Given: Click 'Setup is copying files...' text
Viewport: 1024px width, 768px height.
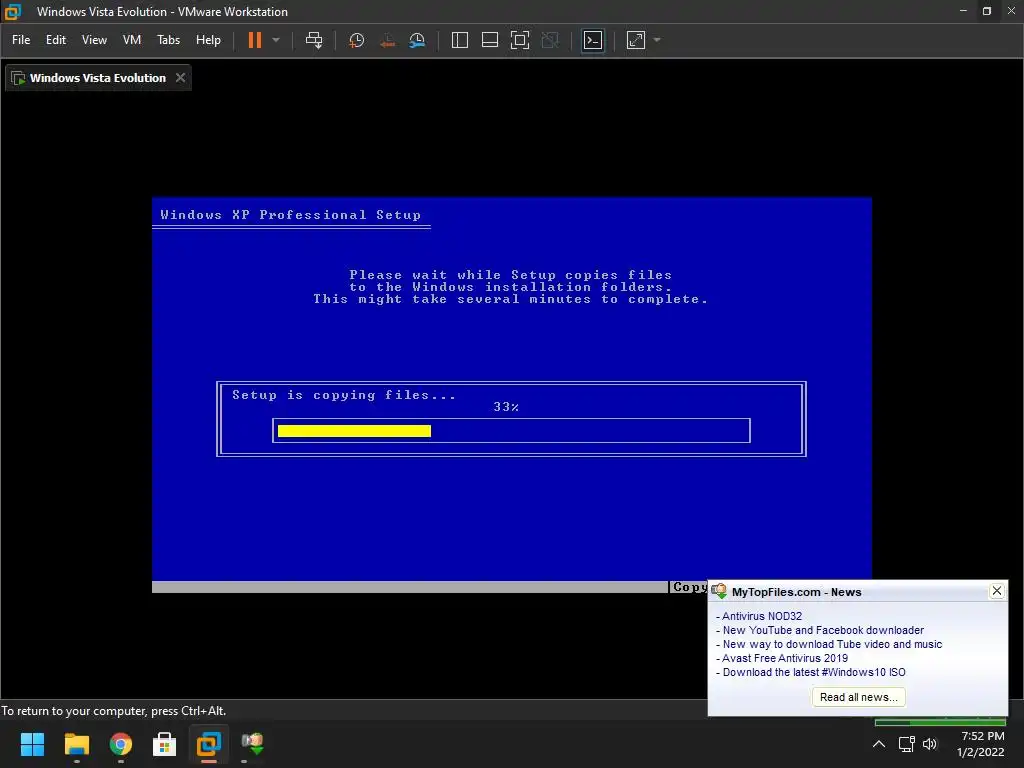Looking at the screenshot, I should [344, 395].
